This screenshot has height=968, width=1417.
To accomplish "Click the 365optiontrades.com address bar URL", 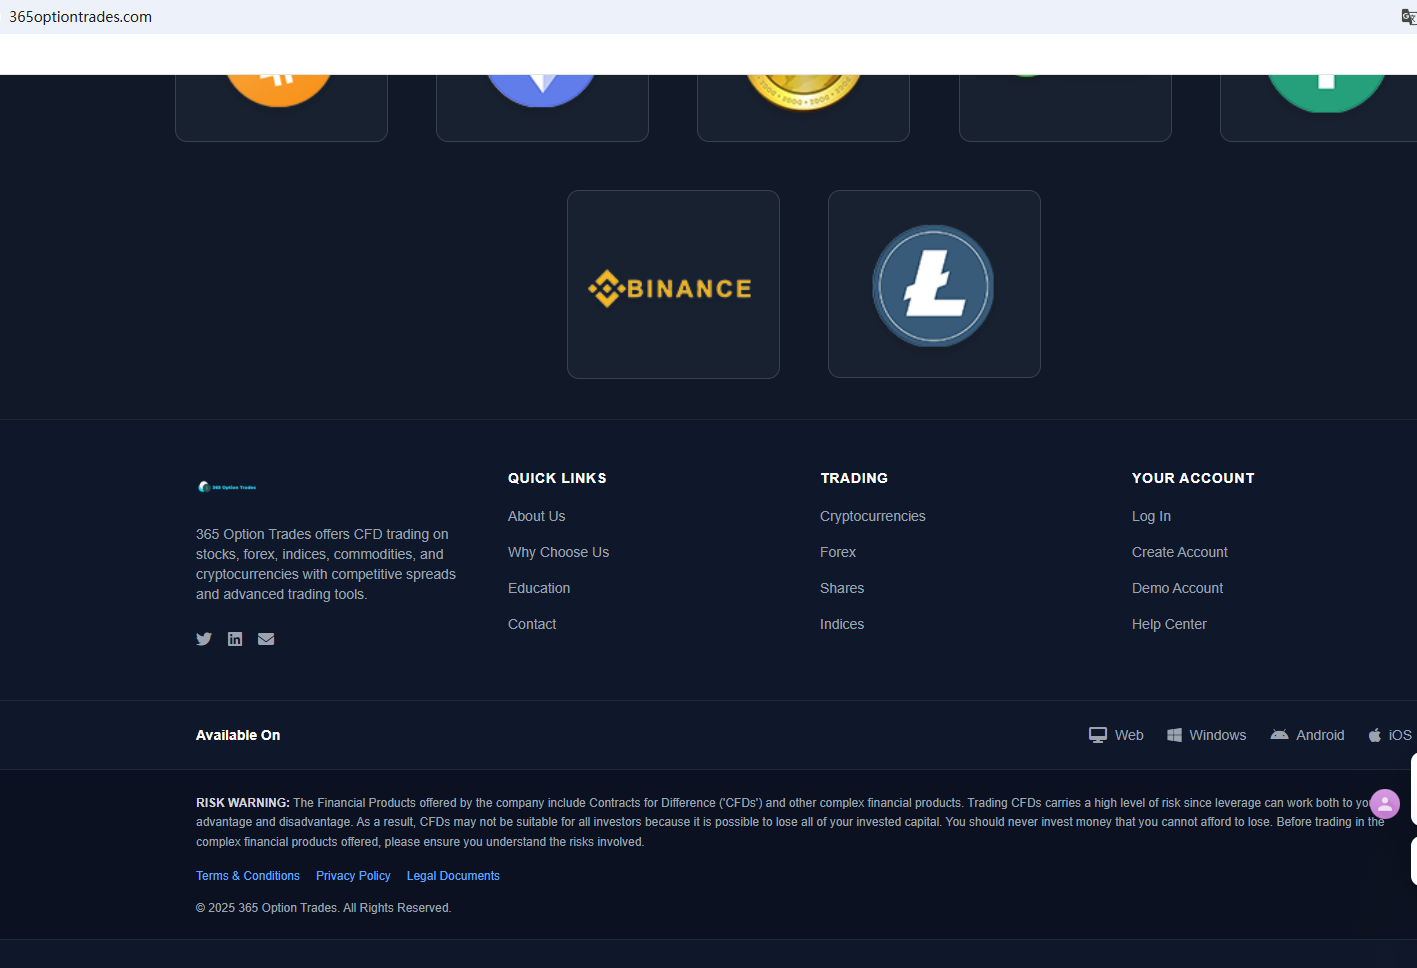I will pyautogui.click(x=81, y=17).
